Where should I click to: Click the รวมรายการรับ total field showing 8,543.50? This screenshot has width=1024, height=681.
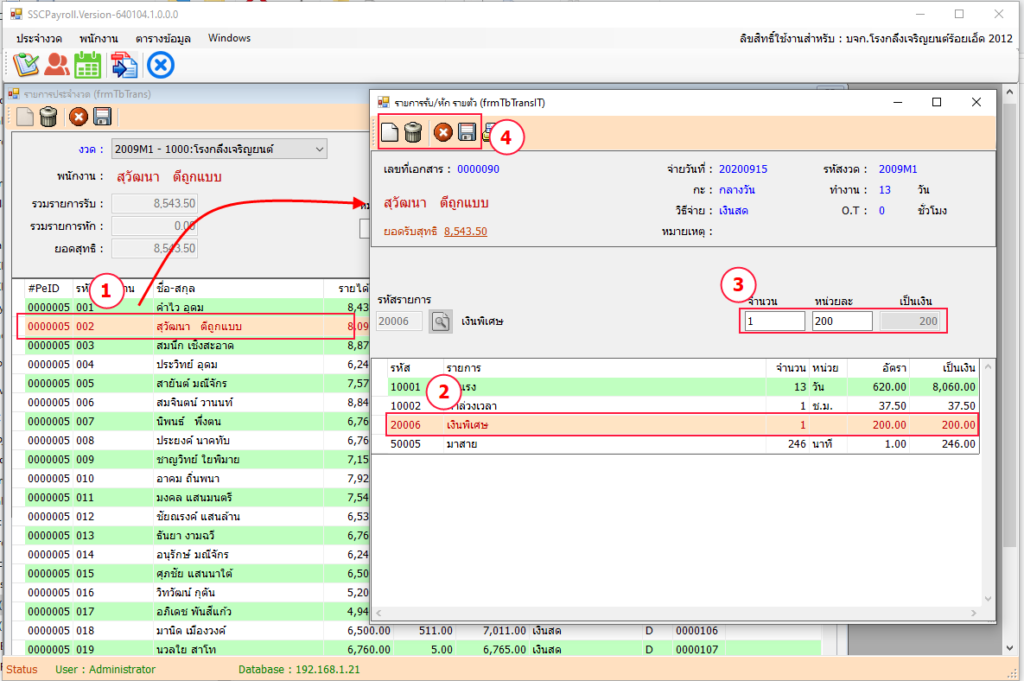coord(154,204)
